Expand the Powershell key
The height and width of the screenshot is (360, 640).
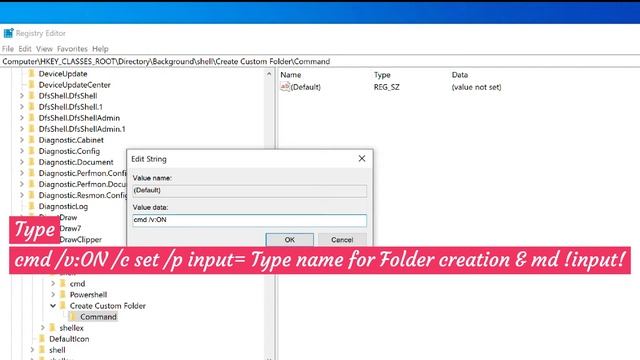click(x=53, y=295)
